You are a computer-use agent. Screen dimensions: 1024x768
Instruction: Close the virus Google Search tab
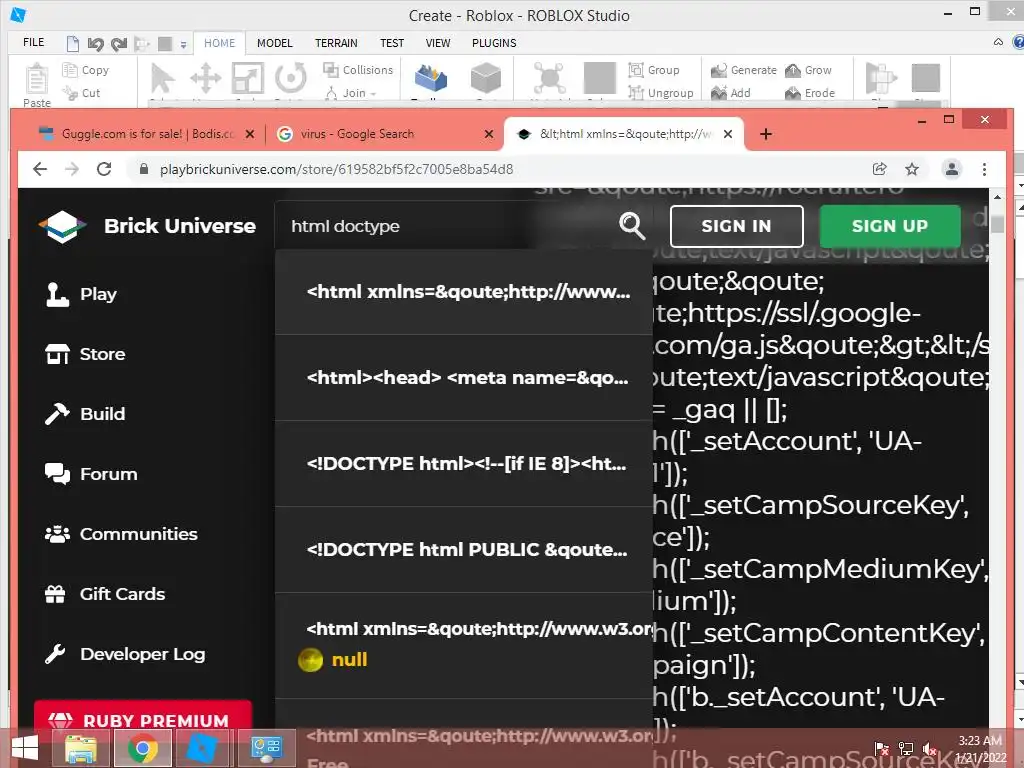488,134
